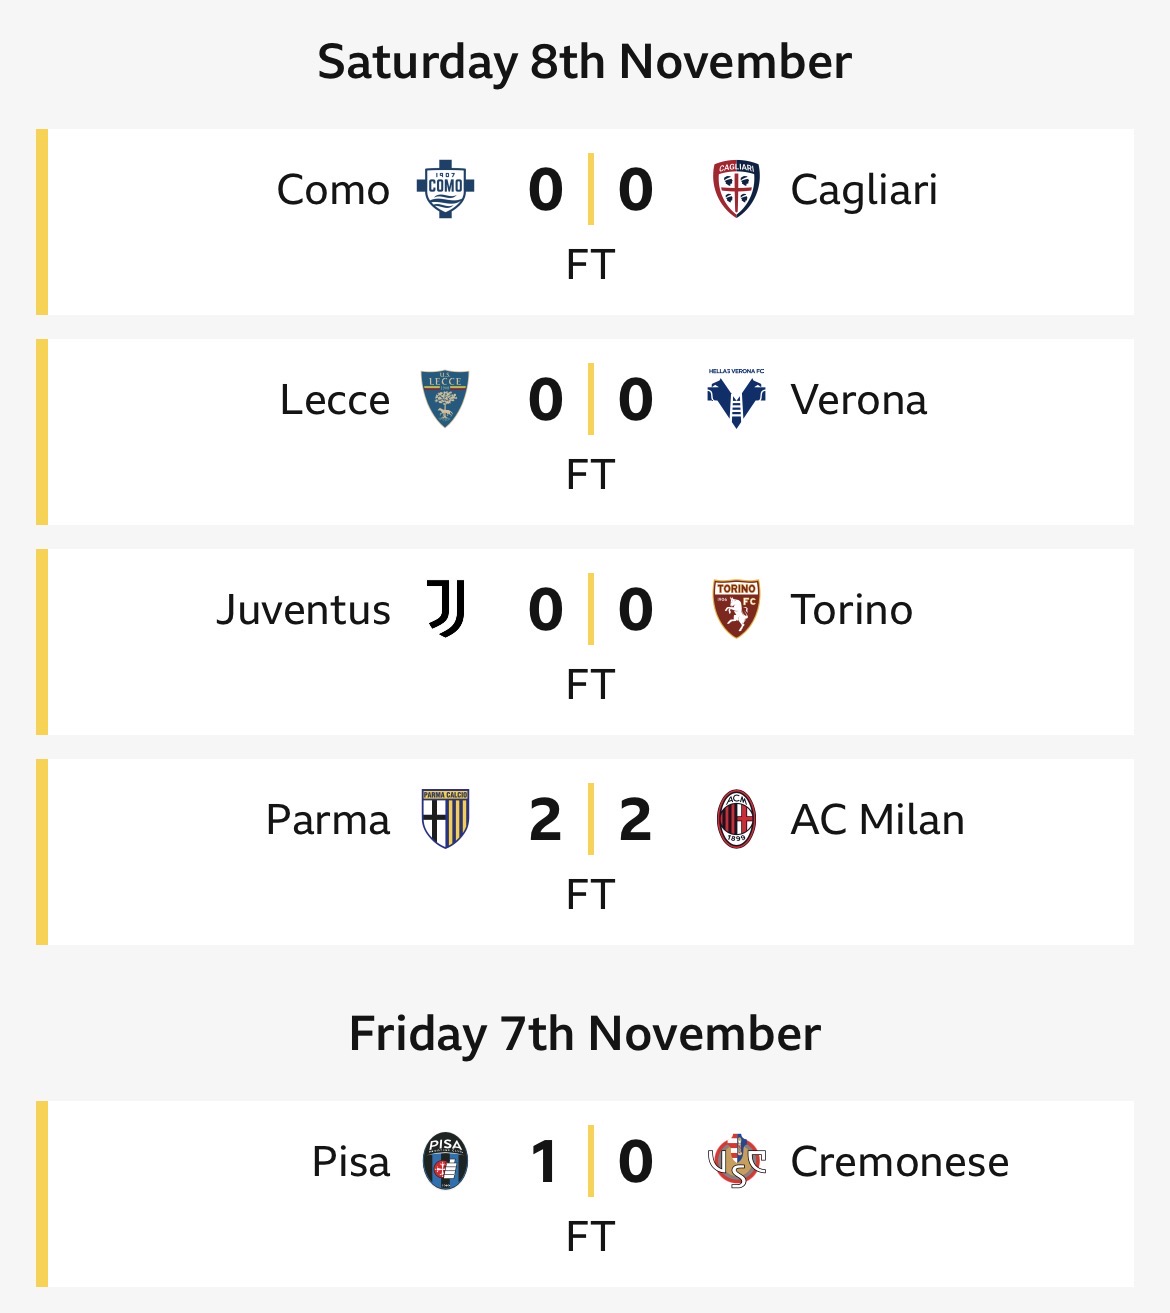Click Pisa 1-0 Cremonese scoreline
Screen dimensions: 1170x1313
(590, 1162)
